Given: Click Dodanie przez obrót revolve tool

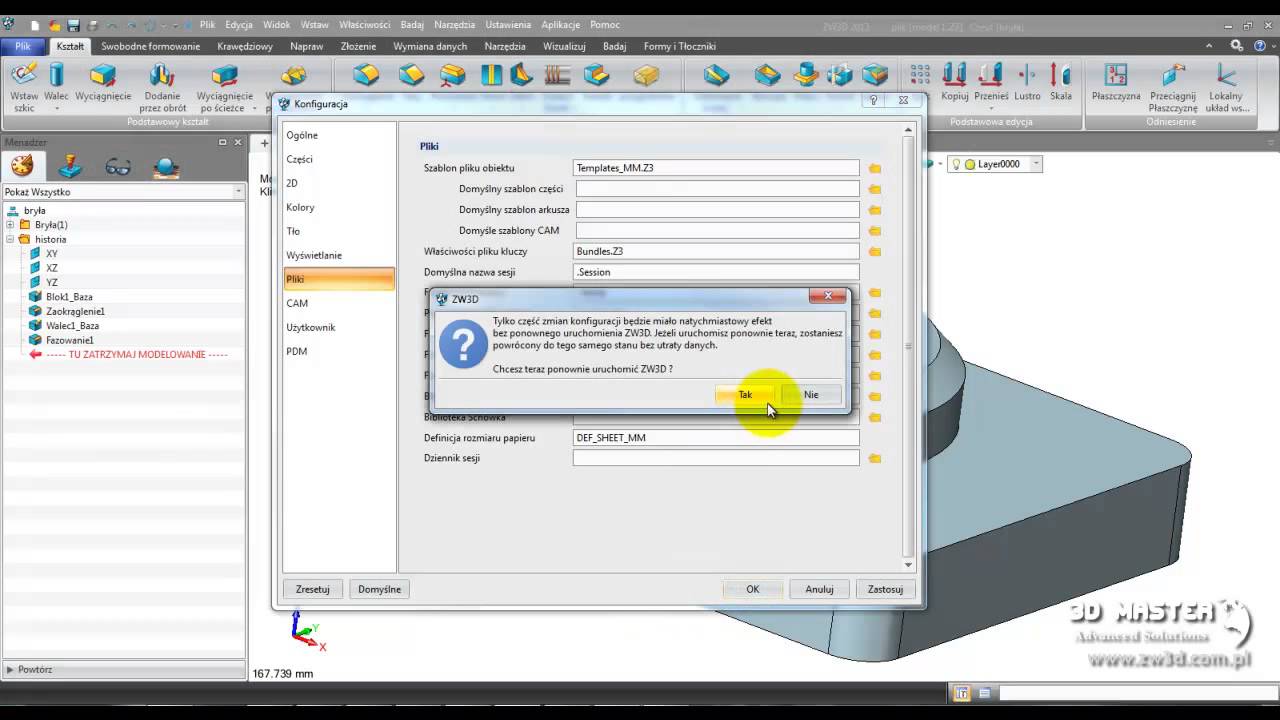Looking at the screenshot, I should click(162, 87).
